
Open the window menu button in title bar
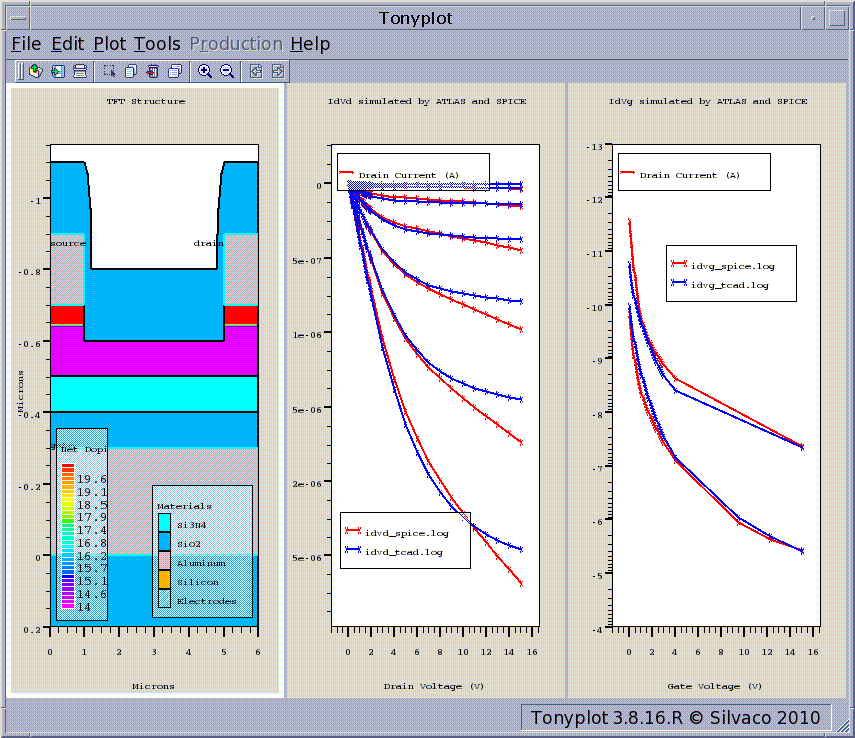[18, 18]
